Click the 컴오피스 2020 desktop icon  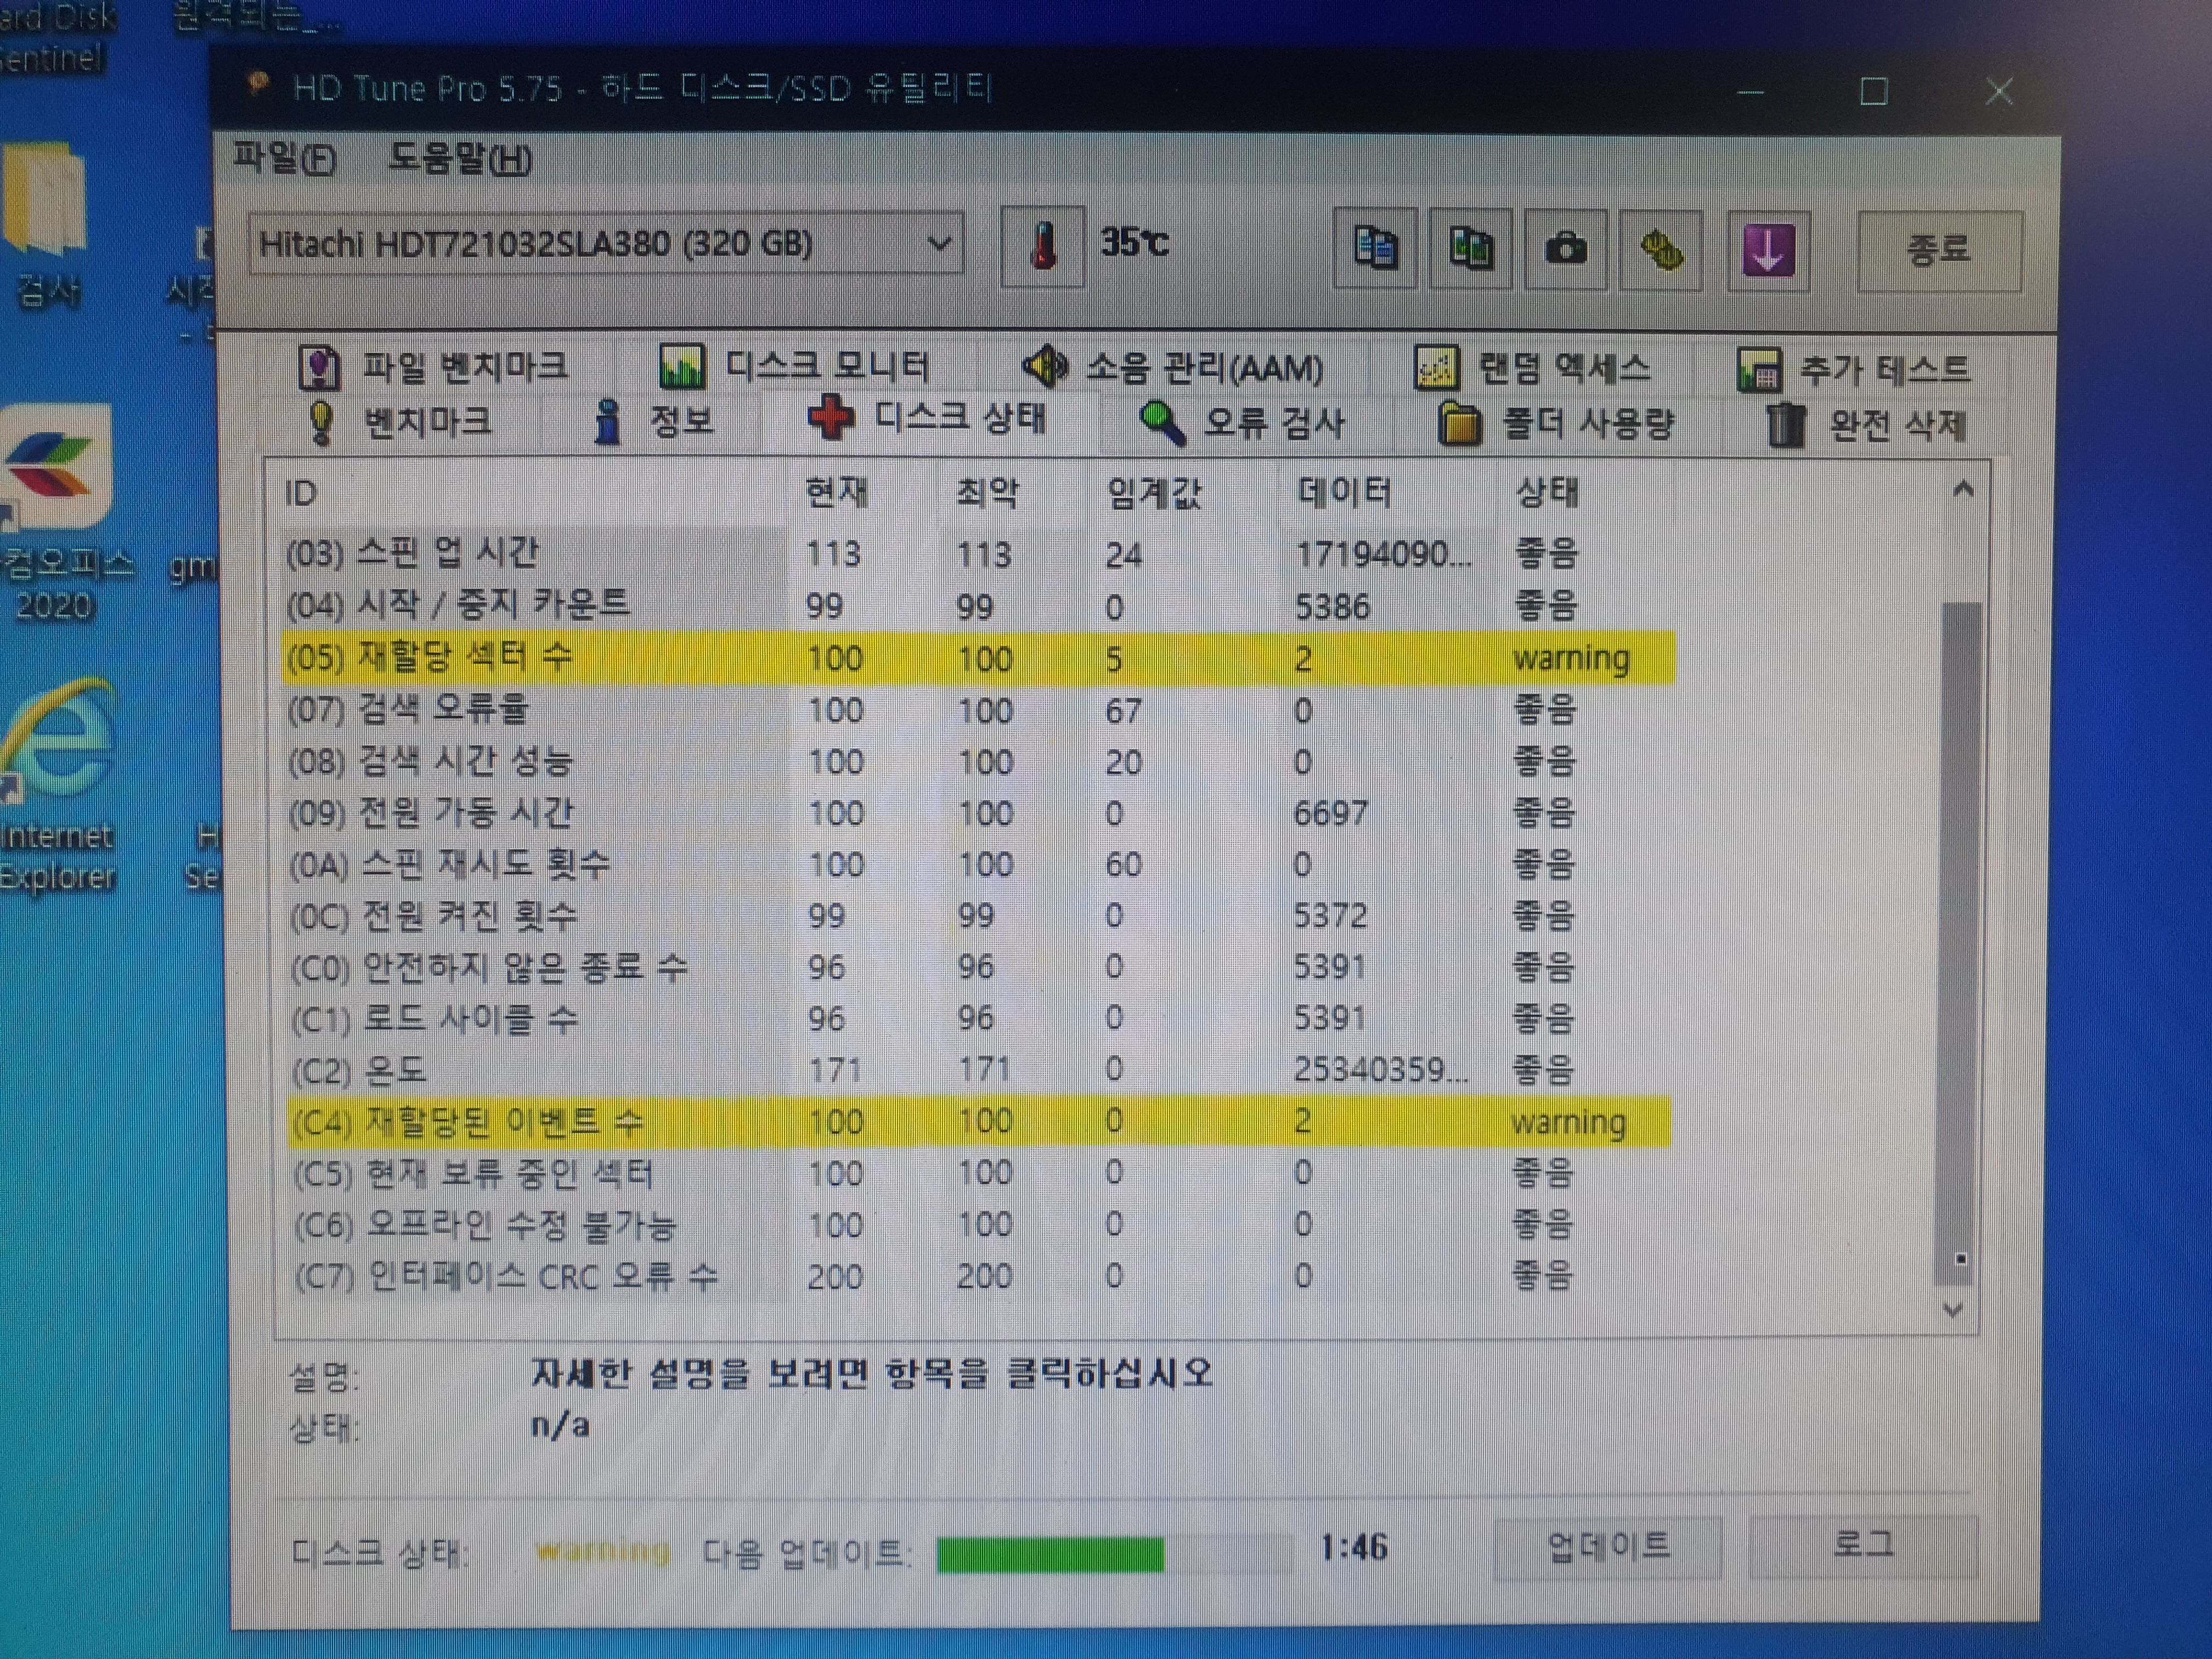60,511
